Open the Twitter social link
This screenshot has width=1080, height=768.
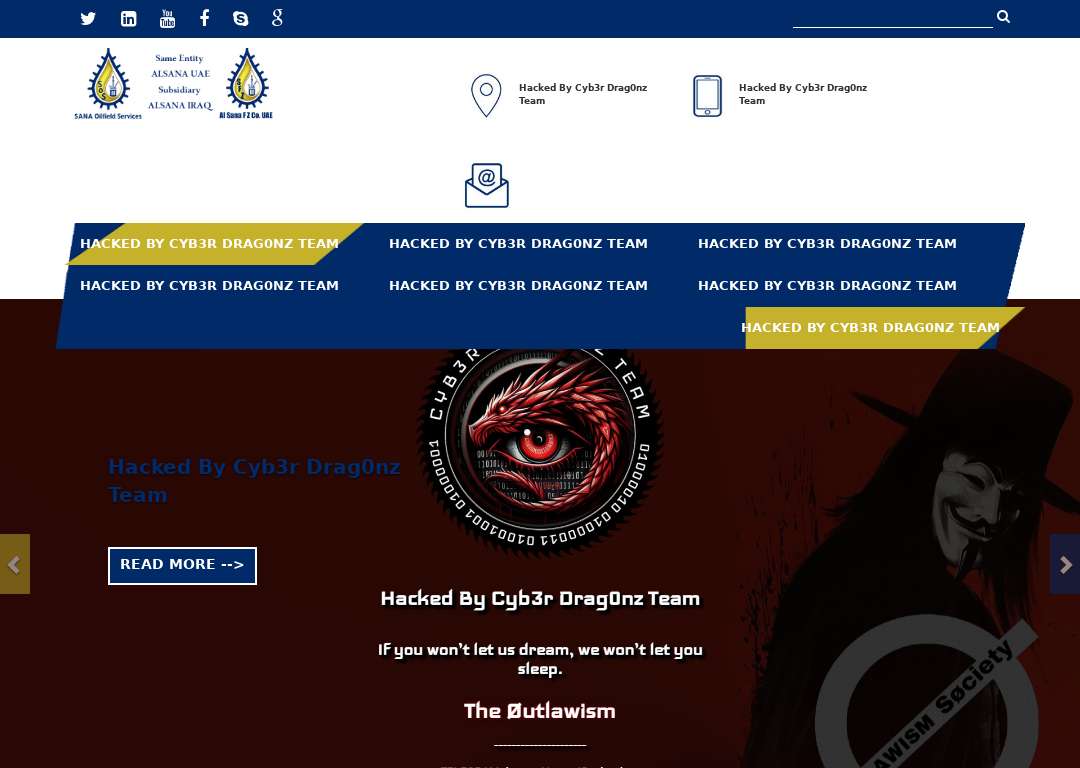pos(88,19)
